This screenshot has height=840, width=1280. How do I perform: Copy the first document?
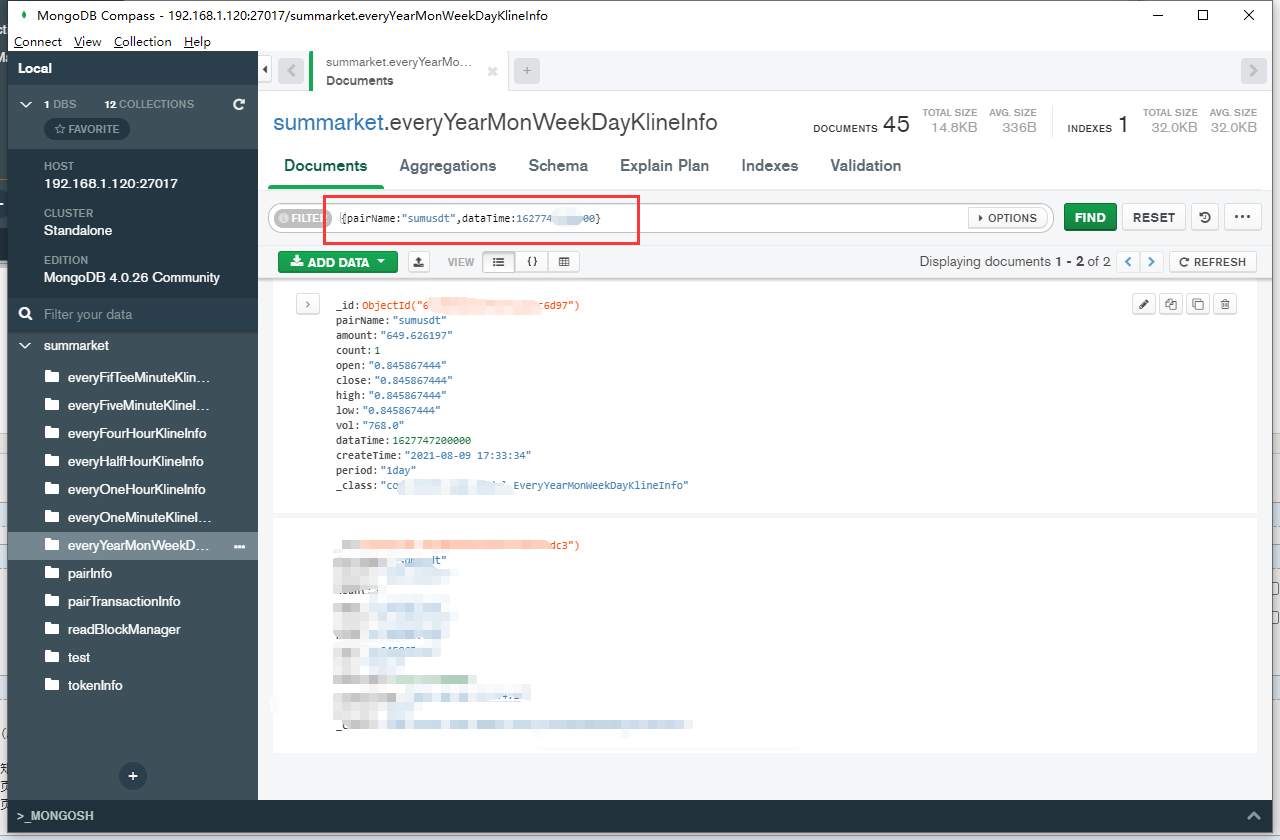(1171, 304)
